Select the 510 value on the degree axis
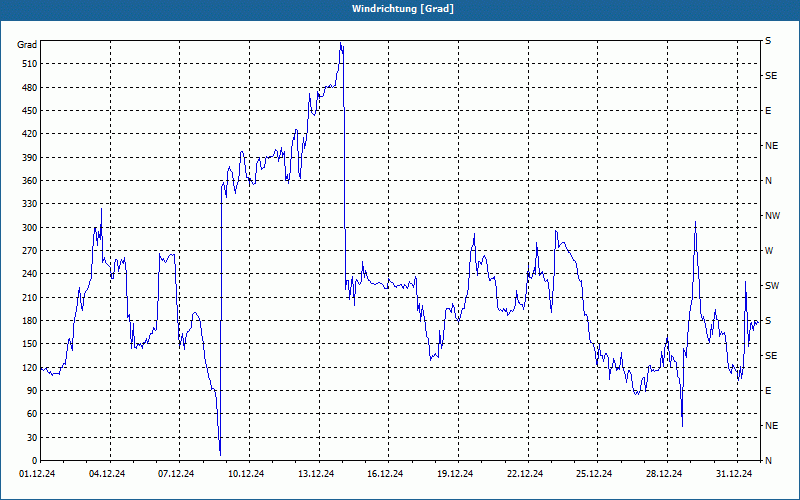 (30, 64)
